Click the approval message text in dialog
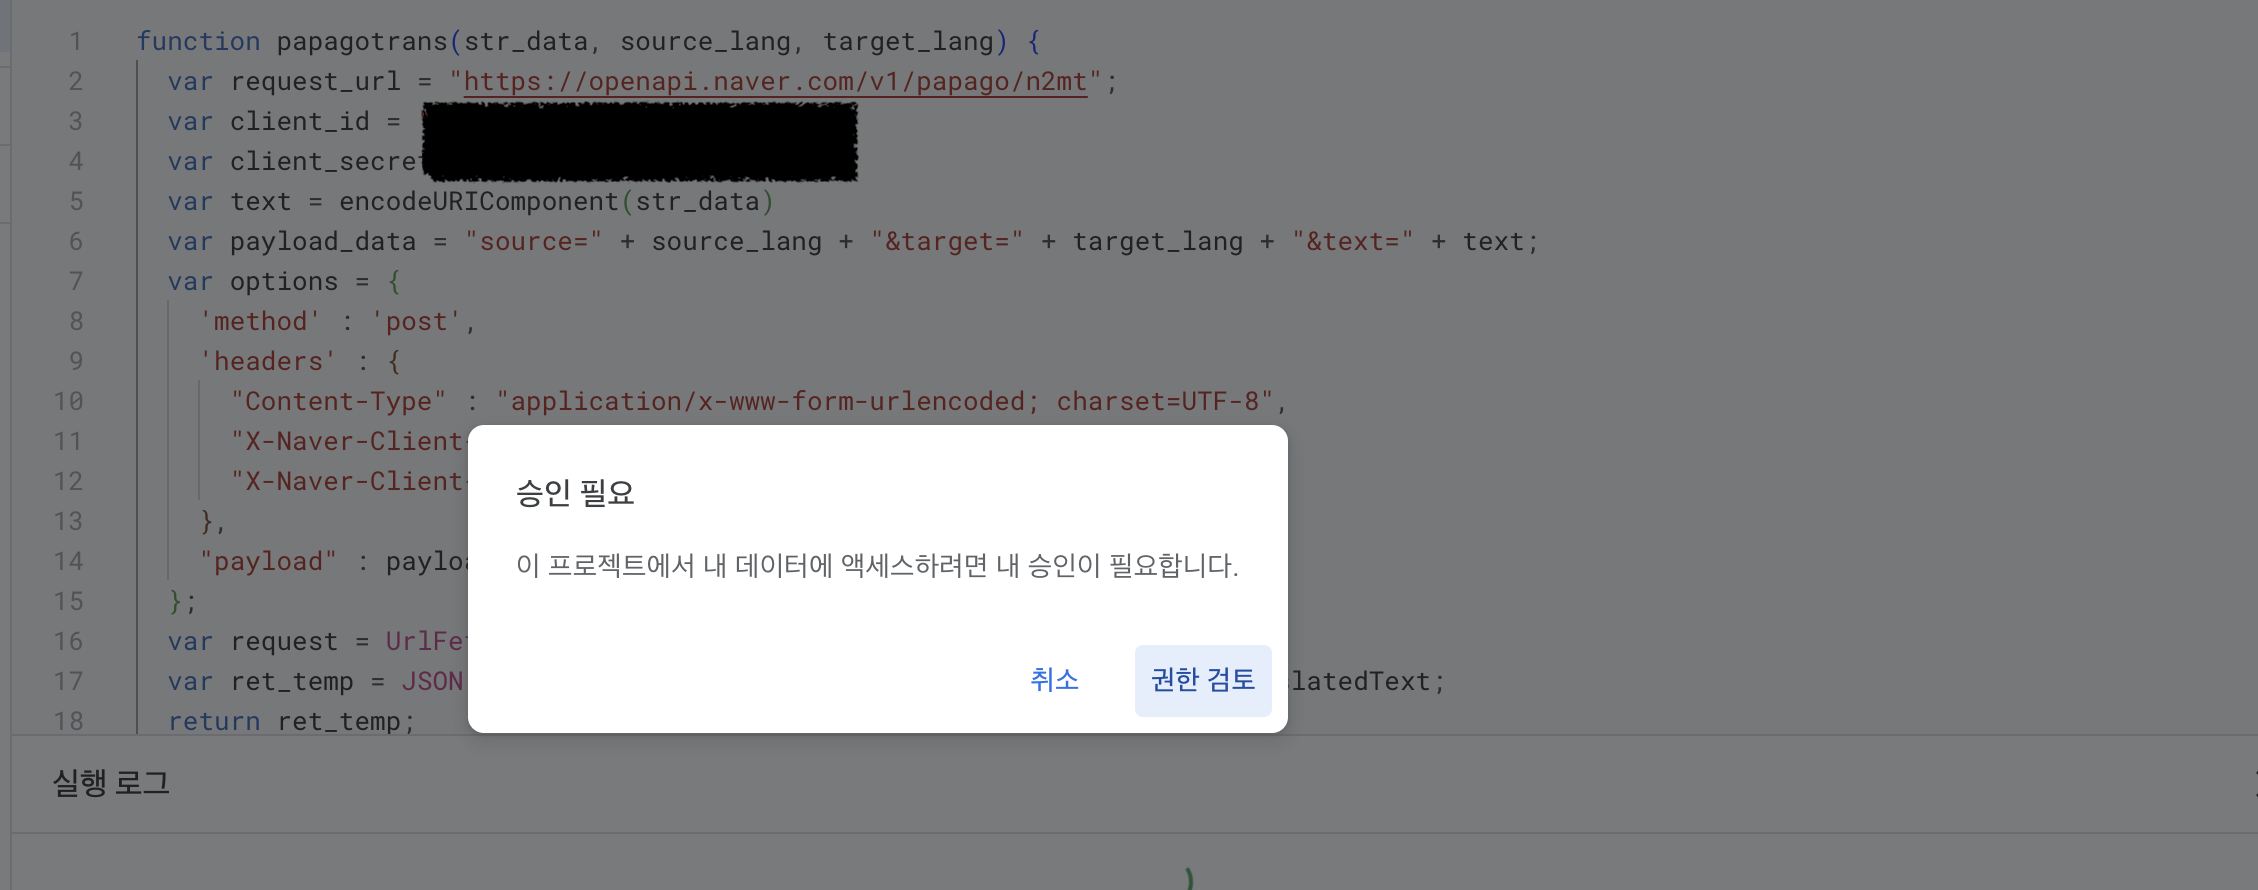The width and height of the screenshot is (2258, 890). (877, 566)
